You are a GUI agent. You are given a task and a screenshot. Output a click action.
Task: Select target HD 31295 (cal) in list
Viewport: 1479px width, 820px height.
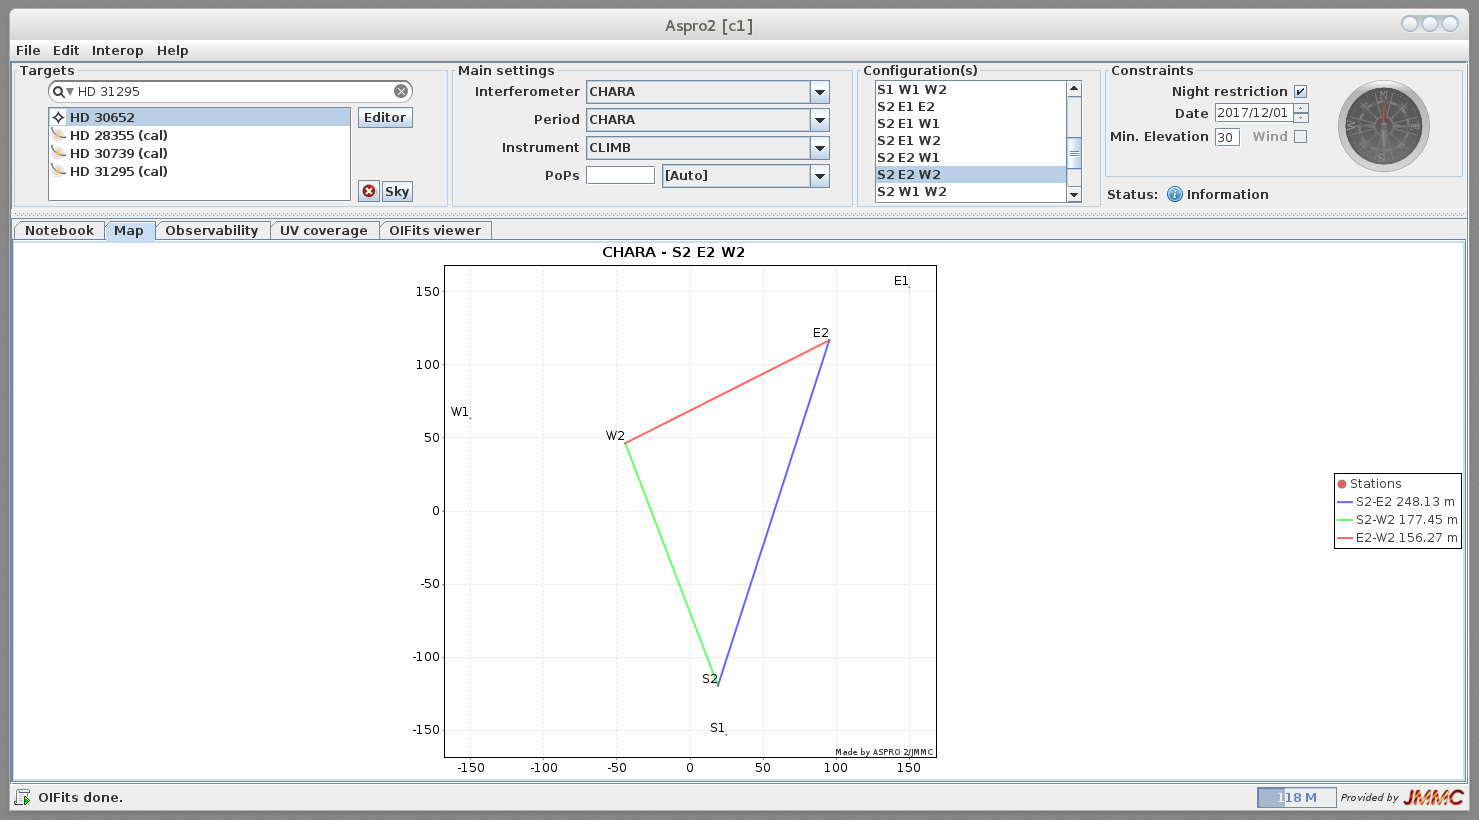pos(199,171)
